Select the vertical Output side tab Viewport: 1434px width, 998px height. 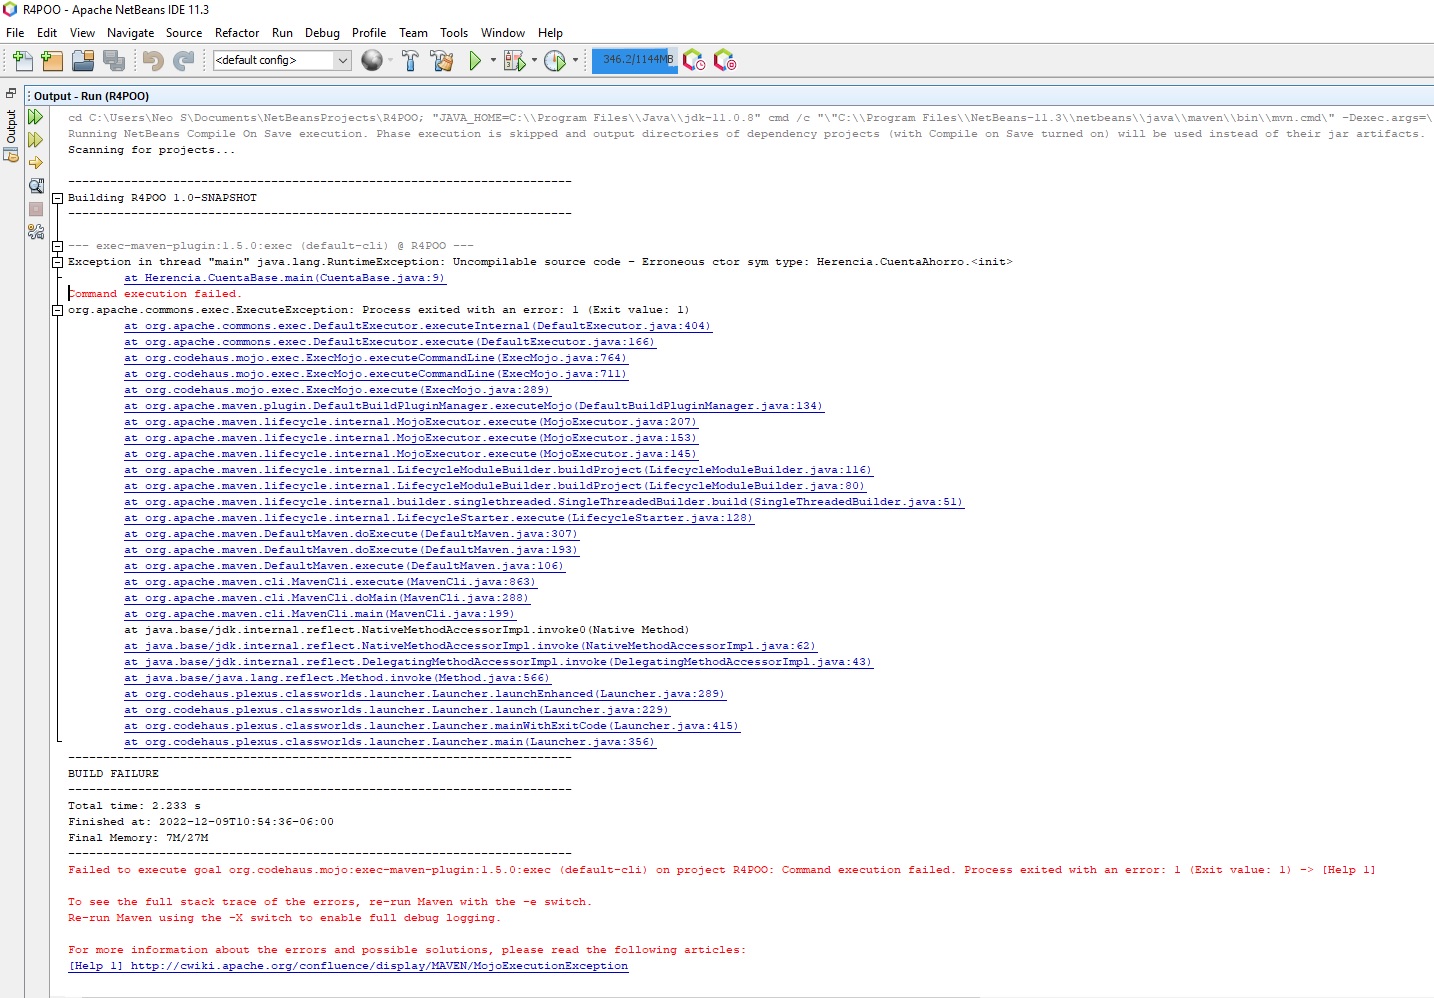[11, 128]
